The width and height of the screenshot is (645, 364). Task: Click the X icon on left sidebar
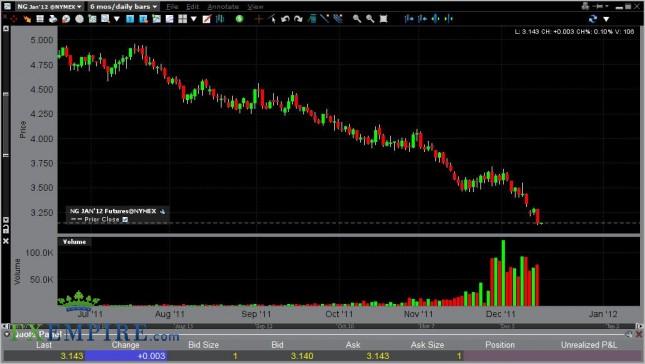[6, 241]
